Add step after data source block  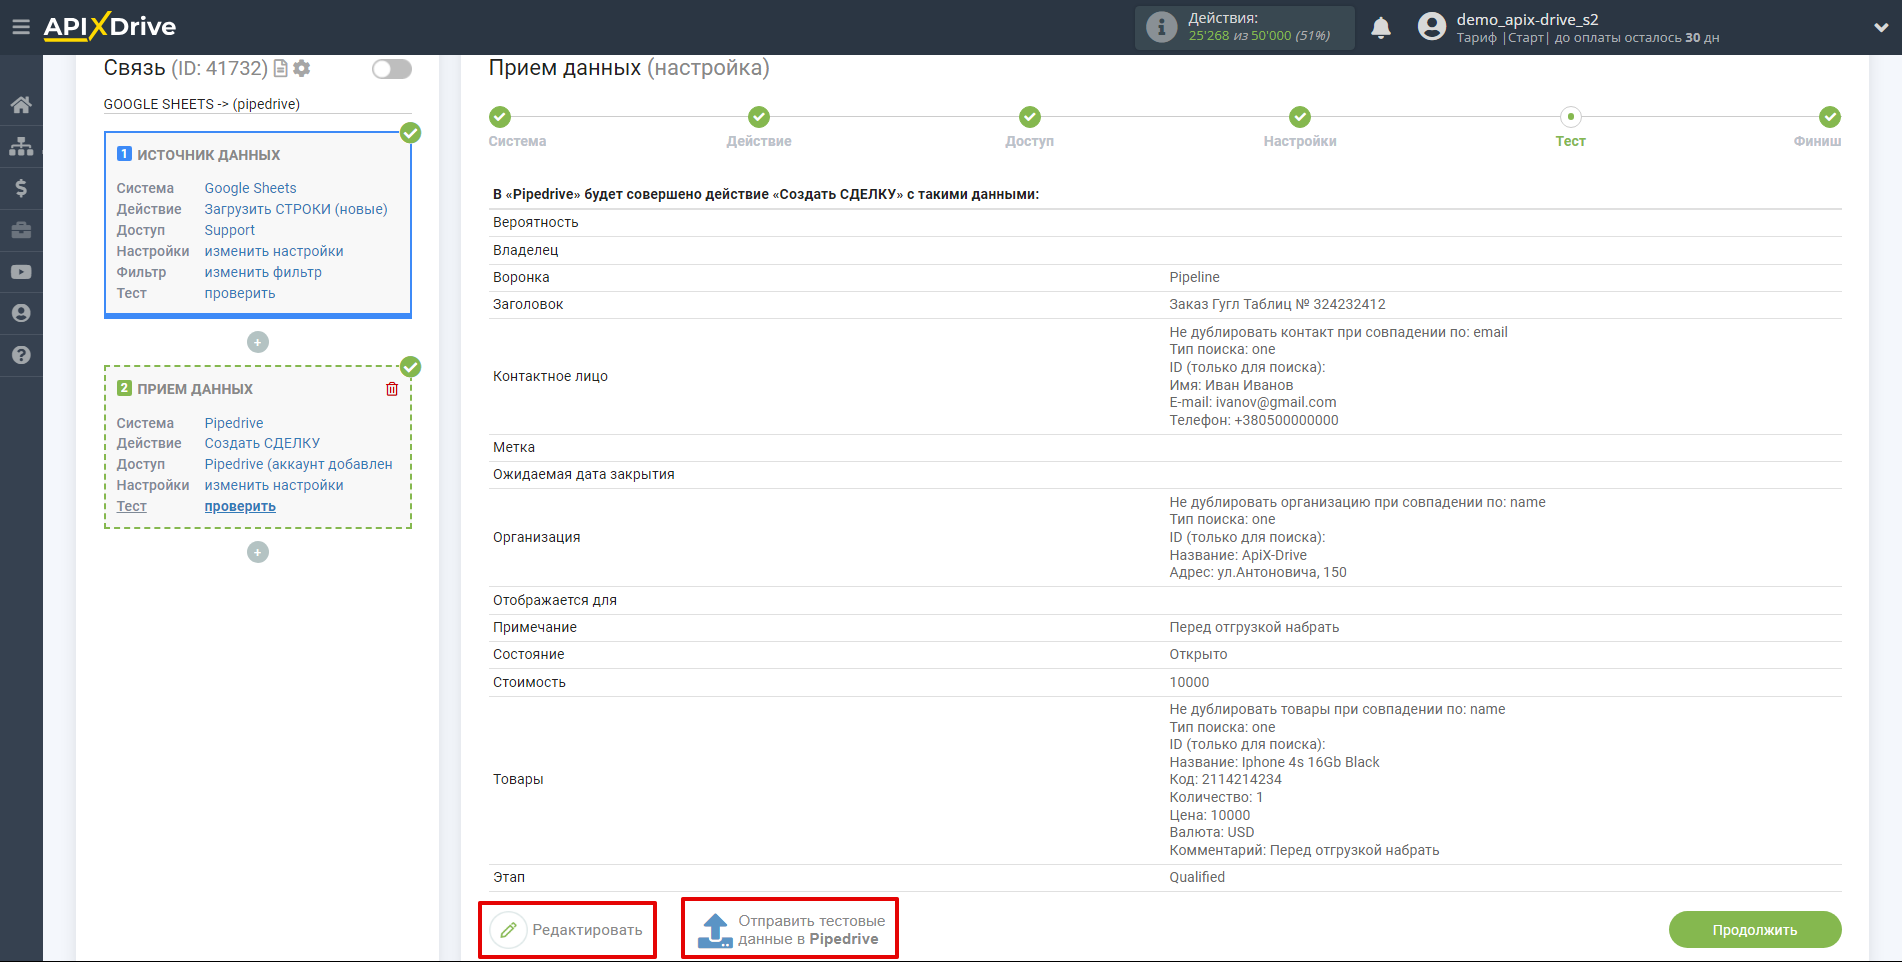pyautogui.click(x=258, y=342)
